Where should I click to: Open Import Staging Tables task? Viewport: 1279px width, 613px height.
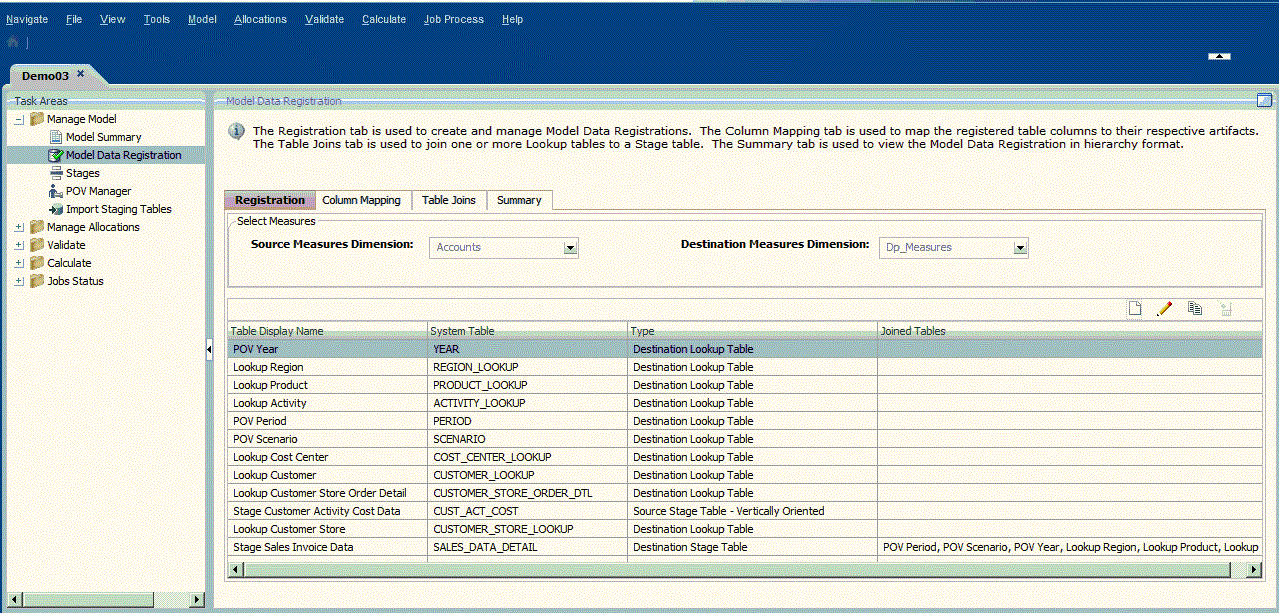[119, 209]
